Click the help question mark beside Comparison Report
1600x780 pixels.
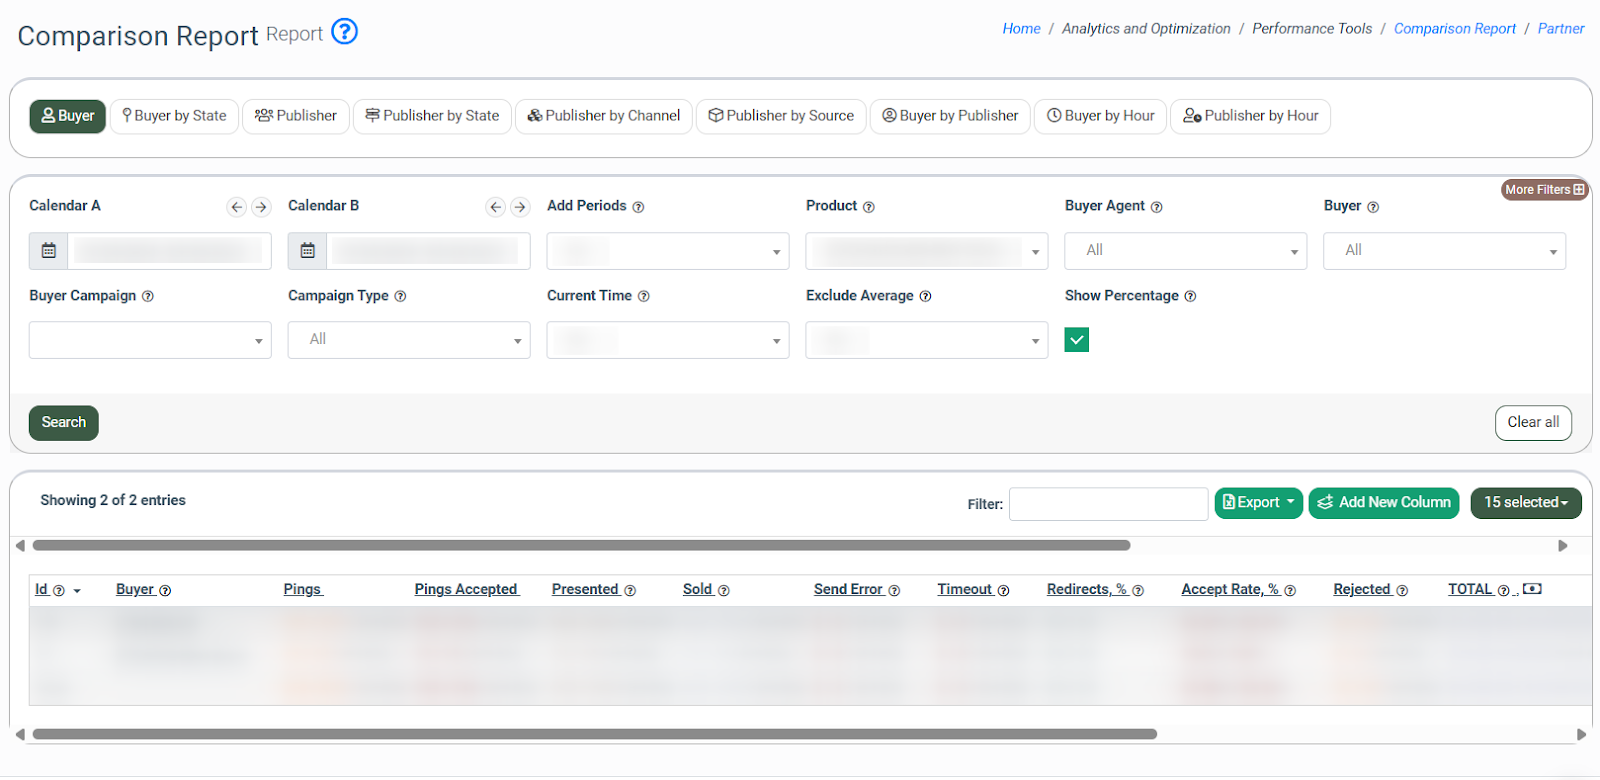(344, 32)
